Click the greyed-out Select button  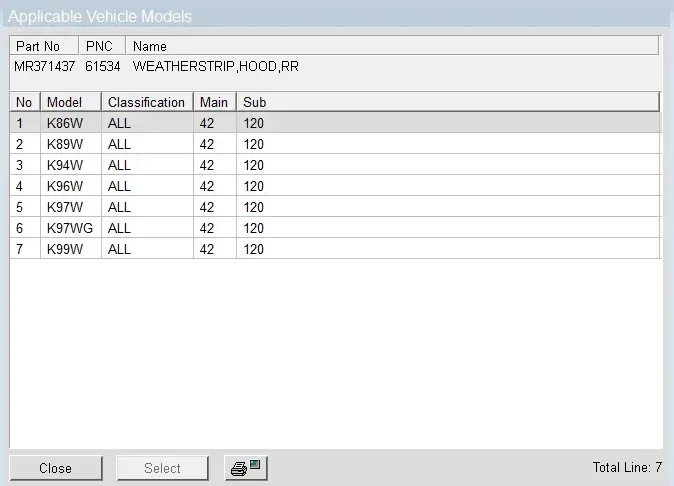click(x=162, y=468)
